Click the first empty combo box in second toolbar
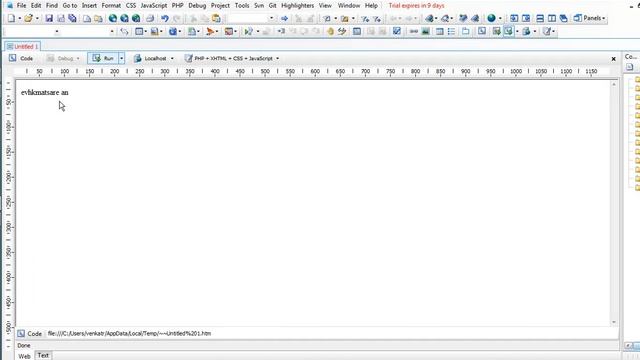The image size is (640, 360). click(32, 31)
